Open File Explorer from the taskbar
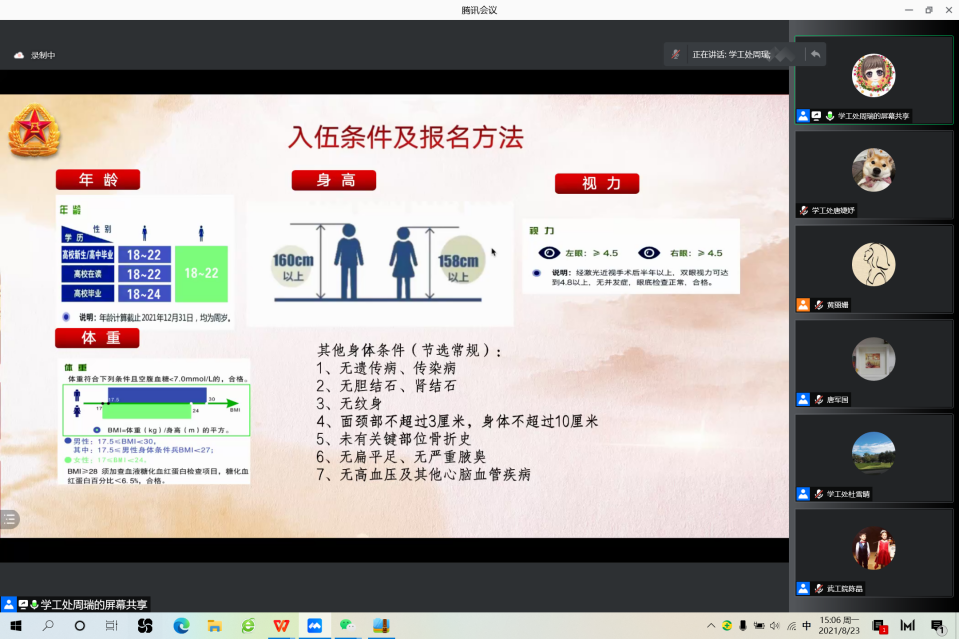 click(214, 626)
